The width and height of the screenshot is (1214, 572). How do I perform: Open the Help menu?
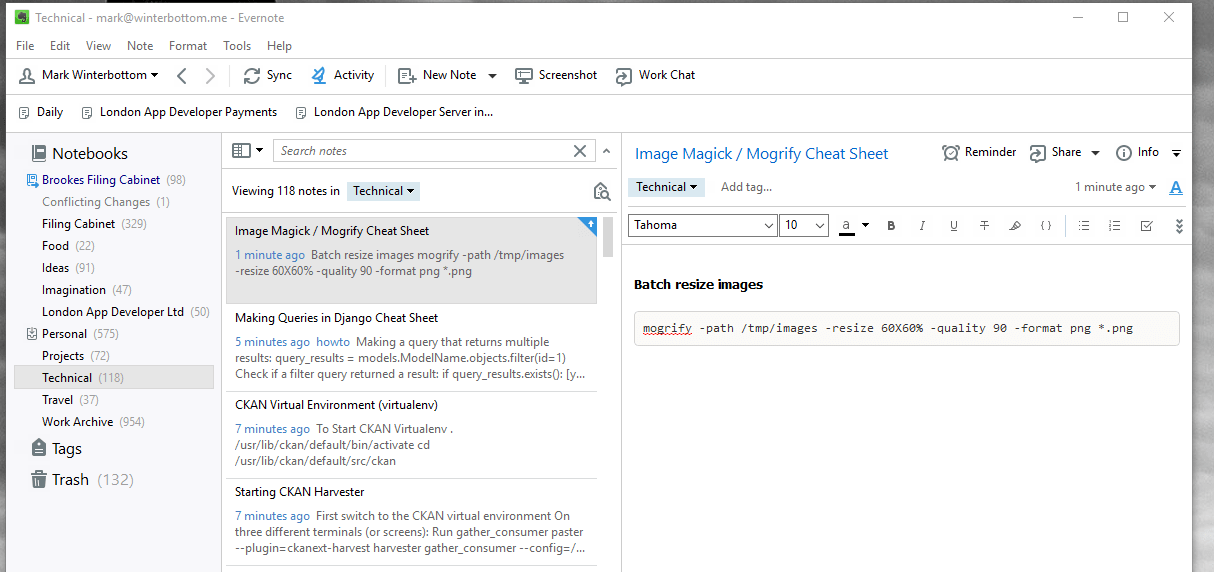(x=279, y=46)
